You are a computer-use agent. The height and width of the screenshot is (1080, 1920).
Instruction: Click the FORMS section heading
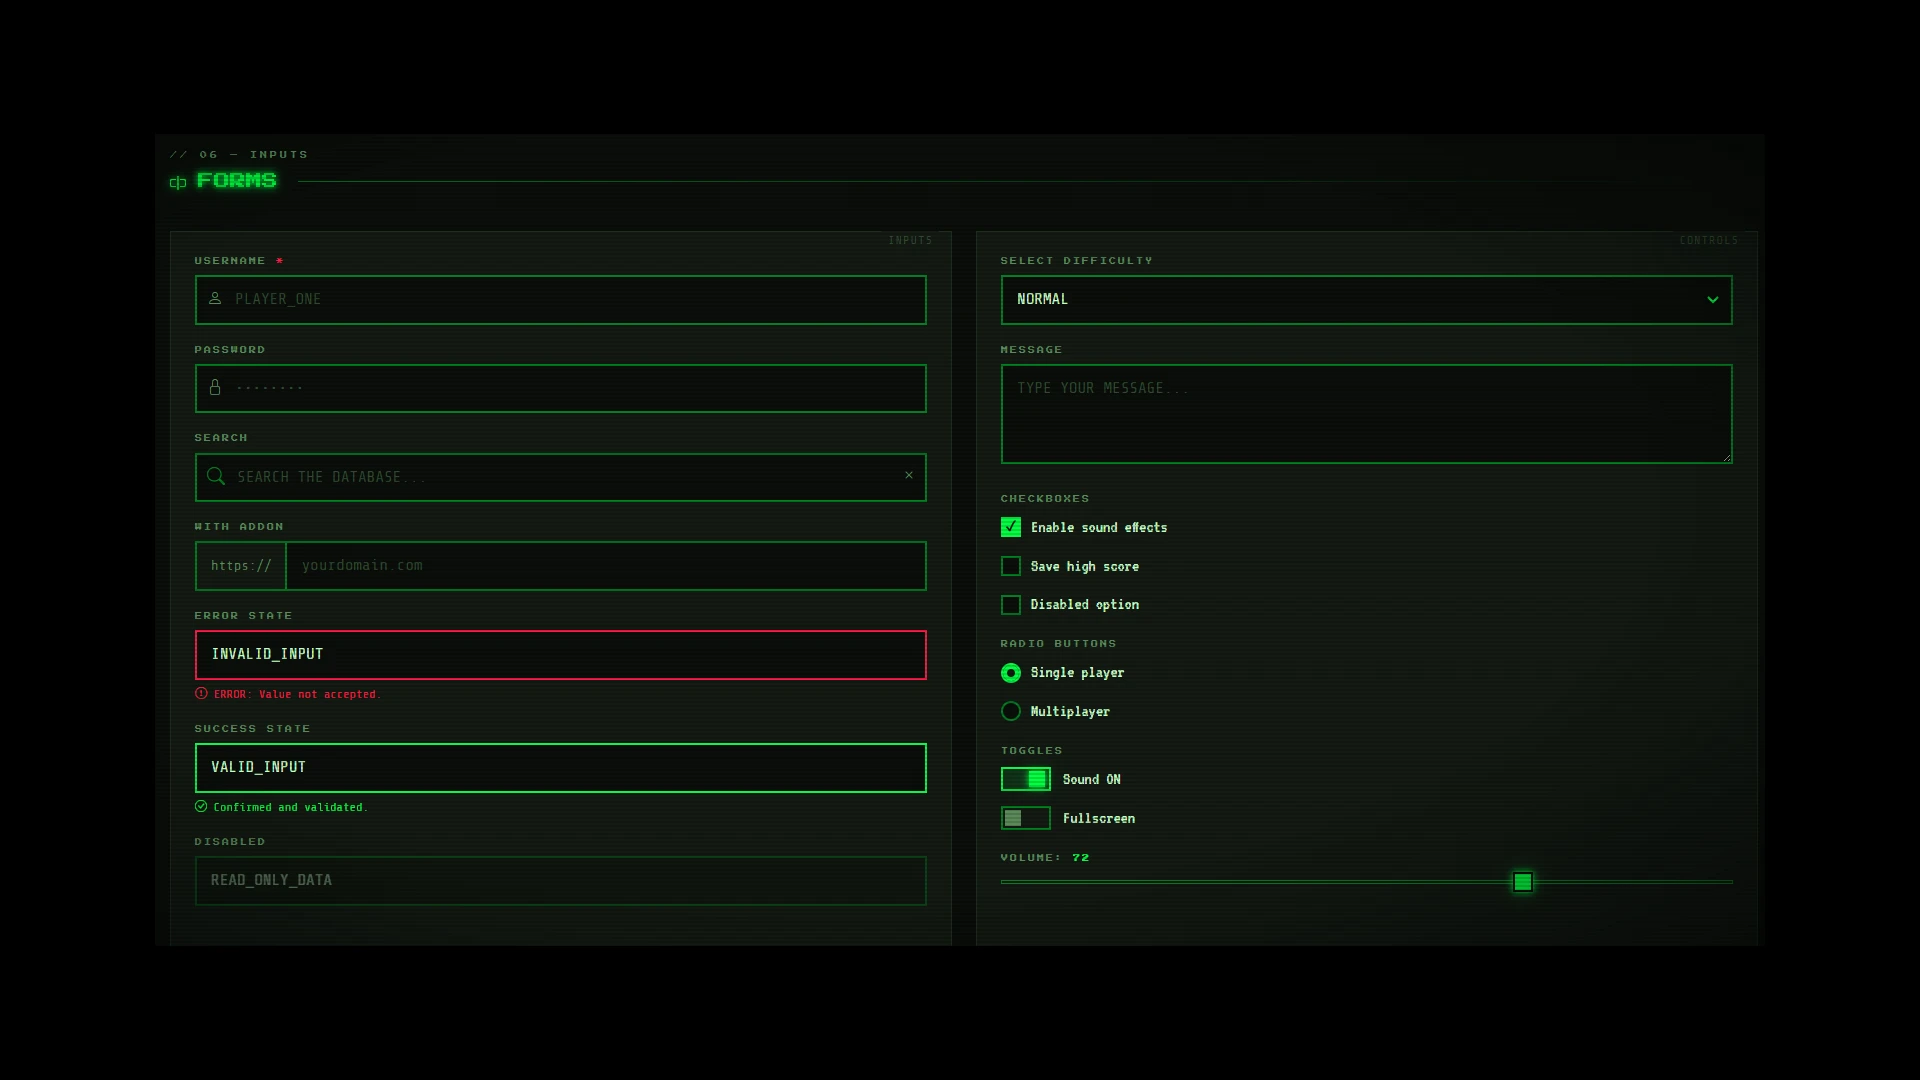click(x=237, y=180)
